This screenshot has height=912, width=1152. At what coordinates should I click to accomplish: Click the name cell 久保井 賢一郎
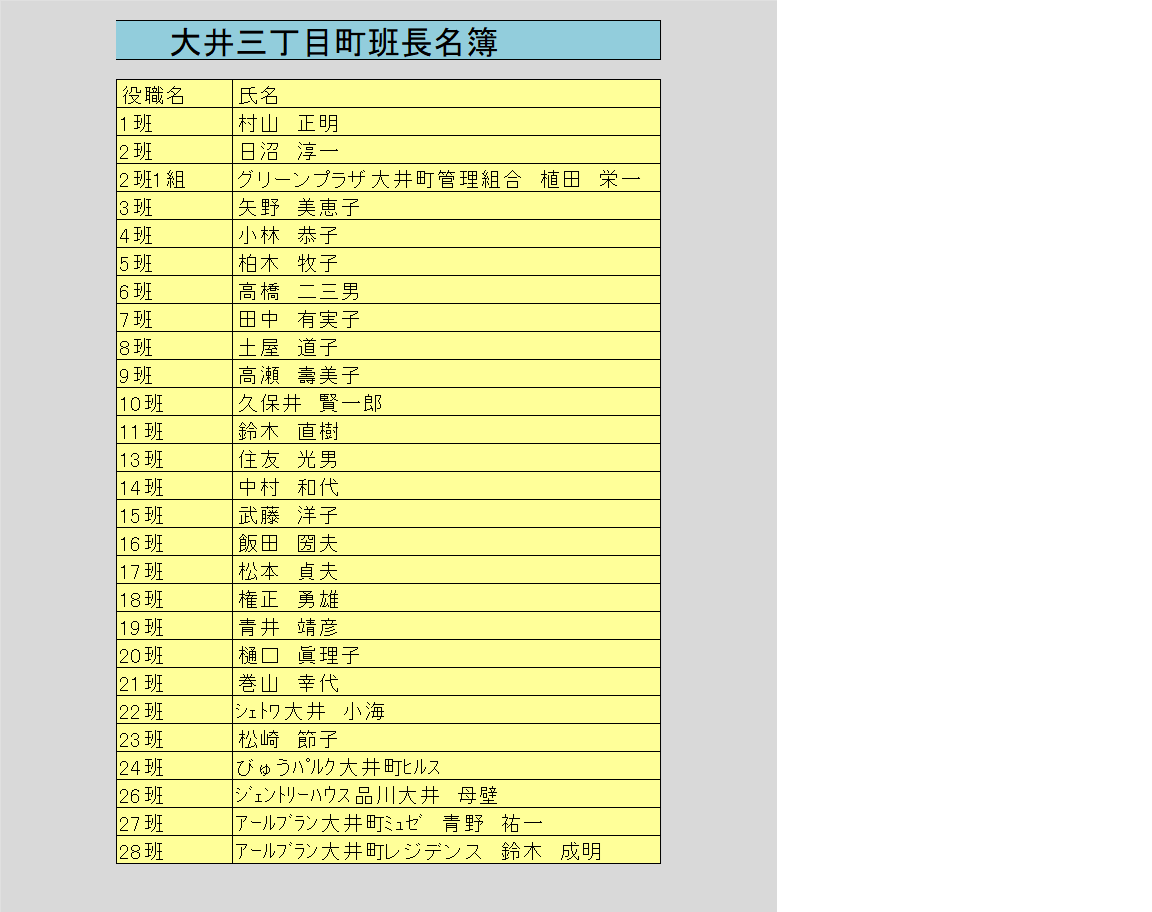pyautogui.click(x=446, y=404)
